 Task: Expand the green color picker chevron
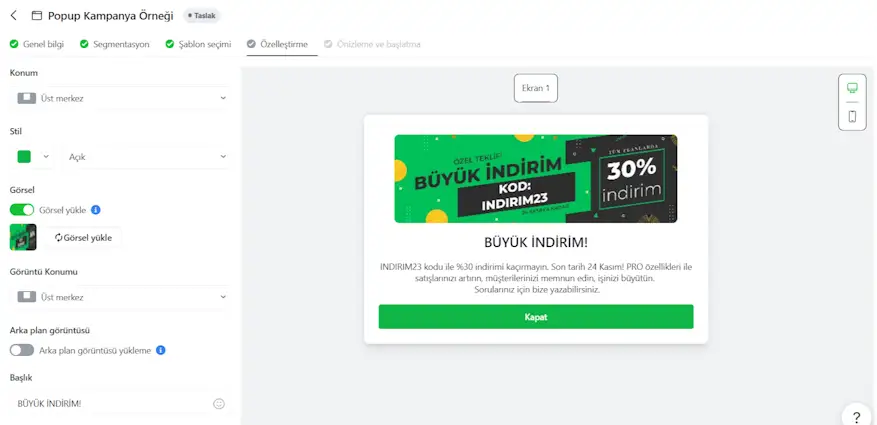tap(46, 157)
